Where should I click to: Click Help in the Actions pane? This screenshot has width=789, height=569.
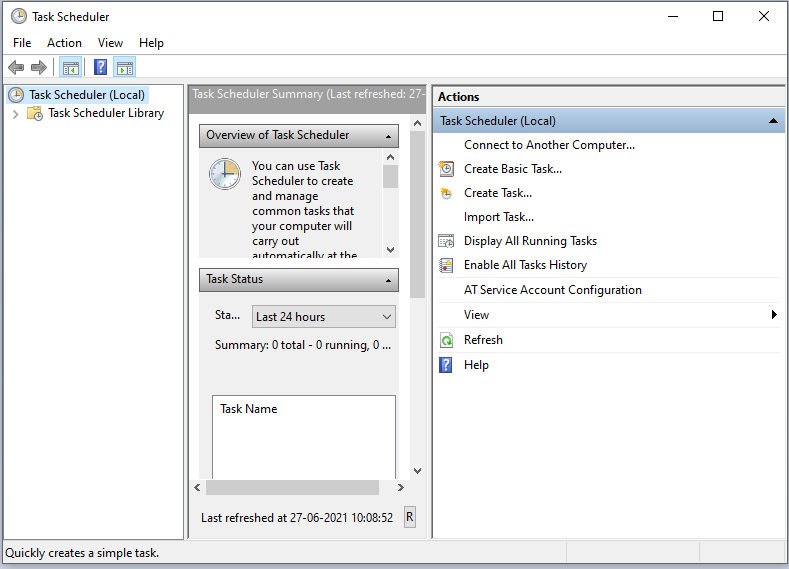(476, 365)
